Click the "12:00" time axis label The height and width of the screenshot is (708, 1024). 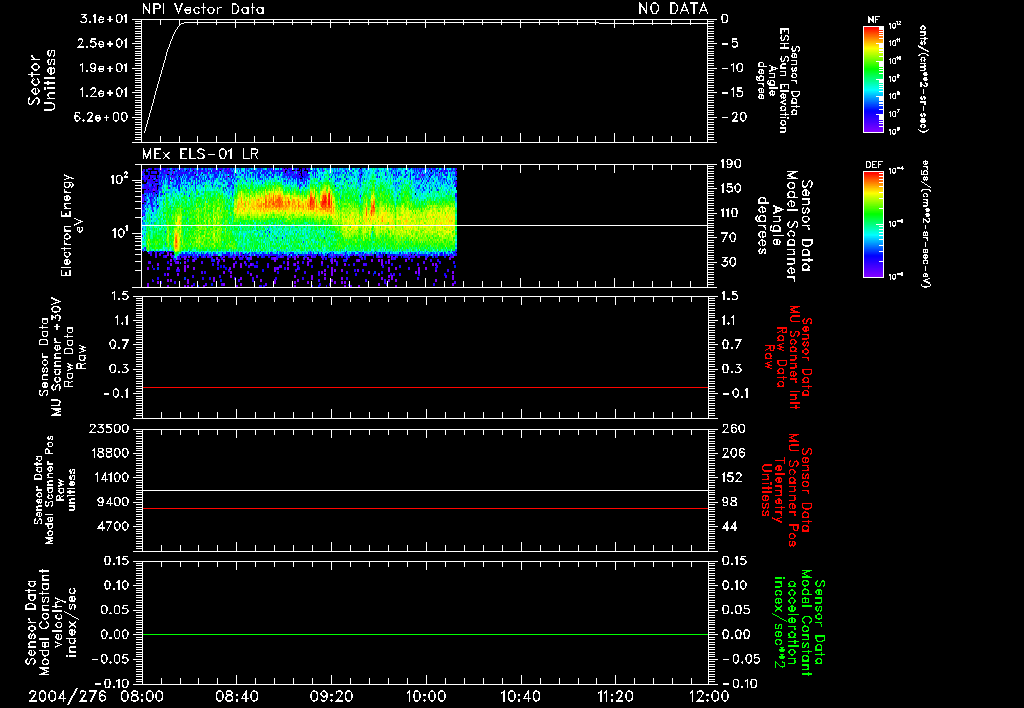tap(709, 696)
